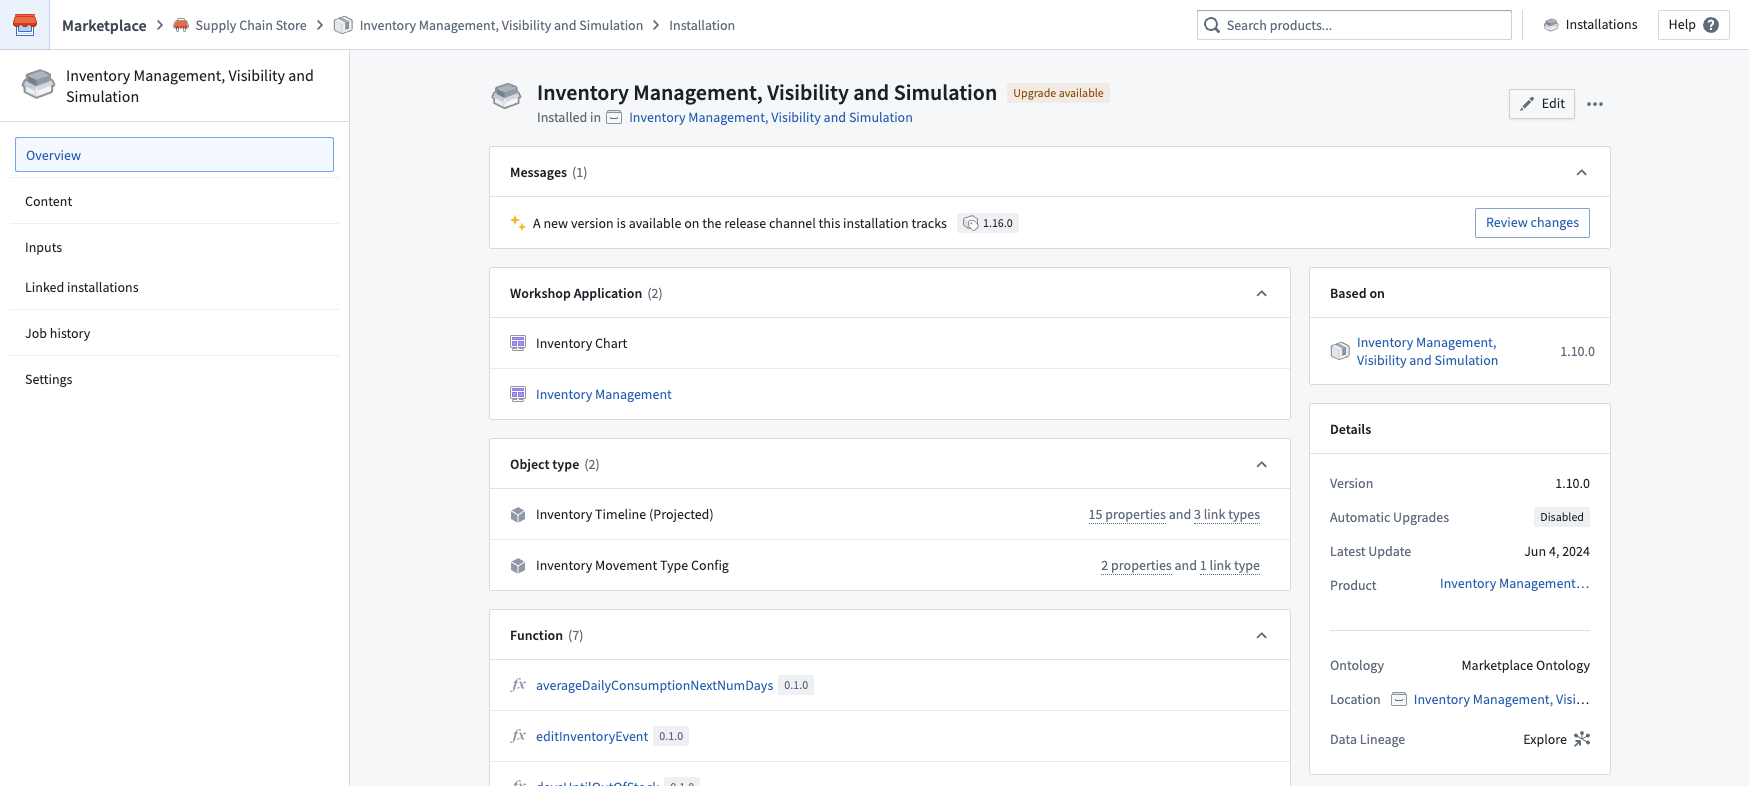This screenshot has height=786, width=1749.
Task: Click the Supply Chain Store breadcrumb icon
Action: 181,25
